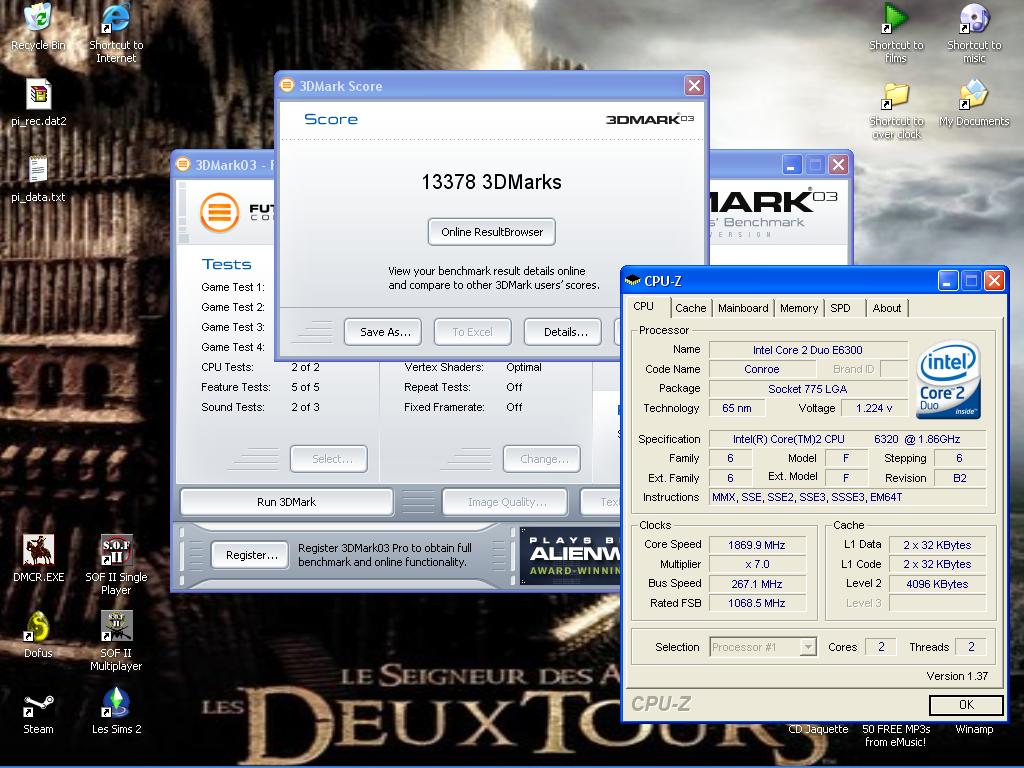The height and width of the screenshot is (768, 1024).
Task: Click the Core Speed value 1869.9 MHz
Action: pos(756,545)
